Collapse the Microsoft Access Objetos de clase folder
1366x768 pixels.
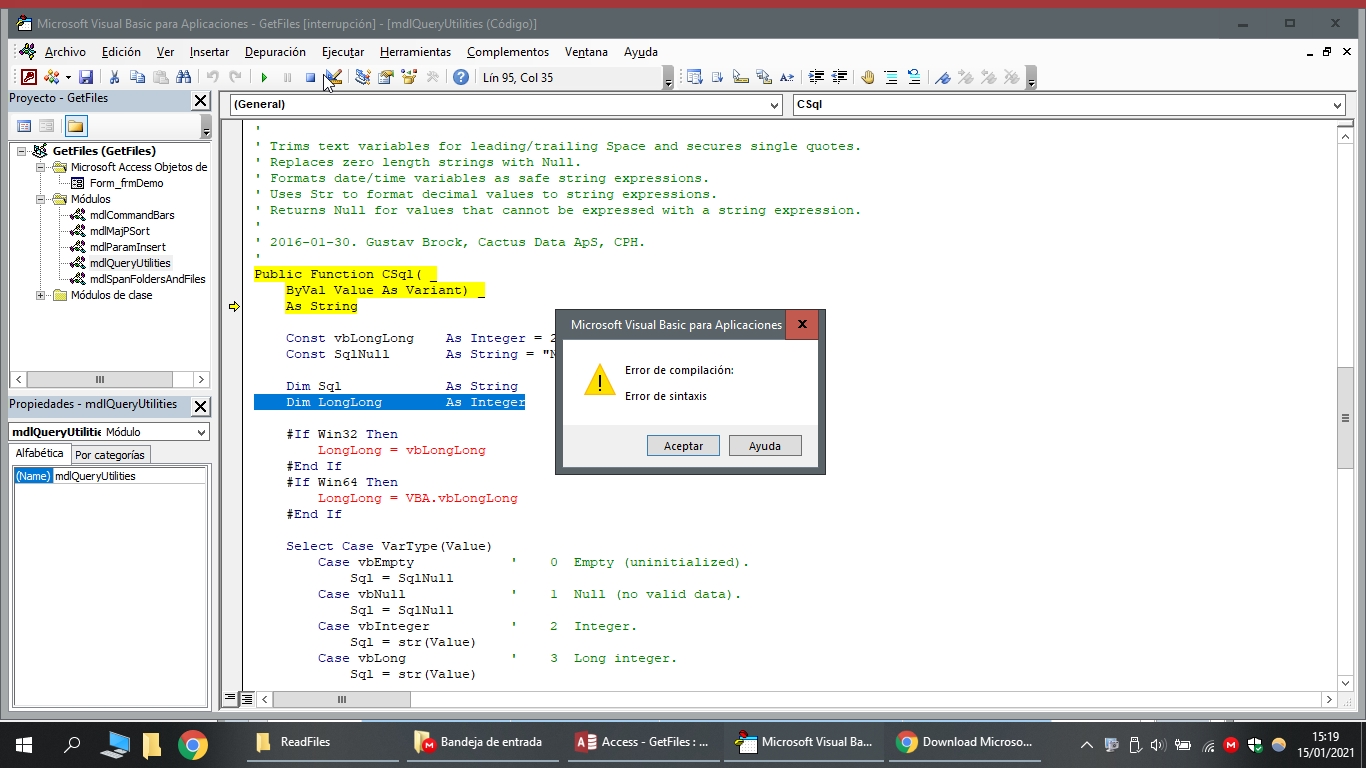click(x=41, y=167)
